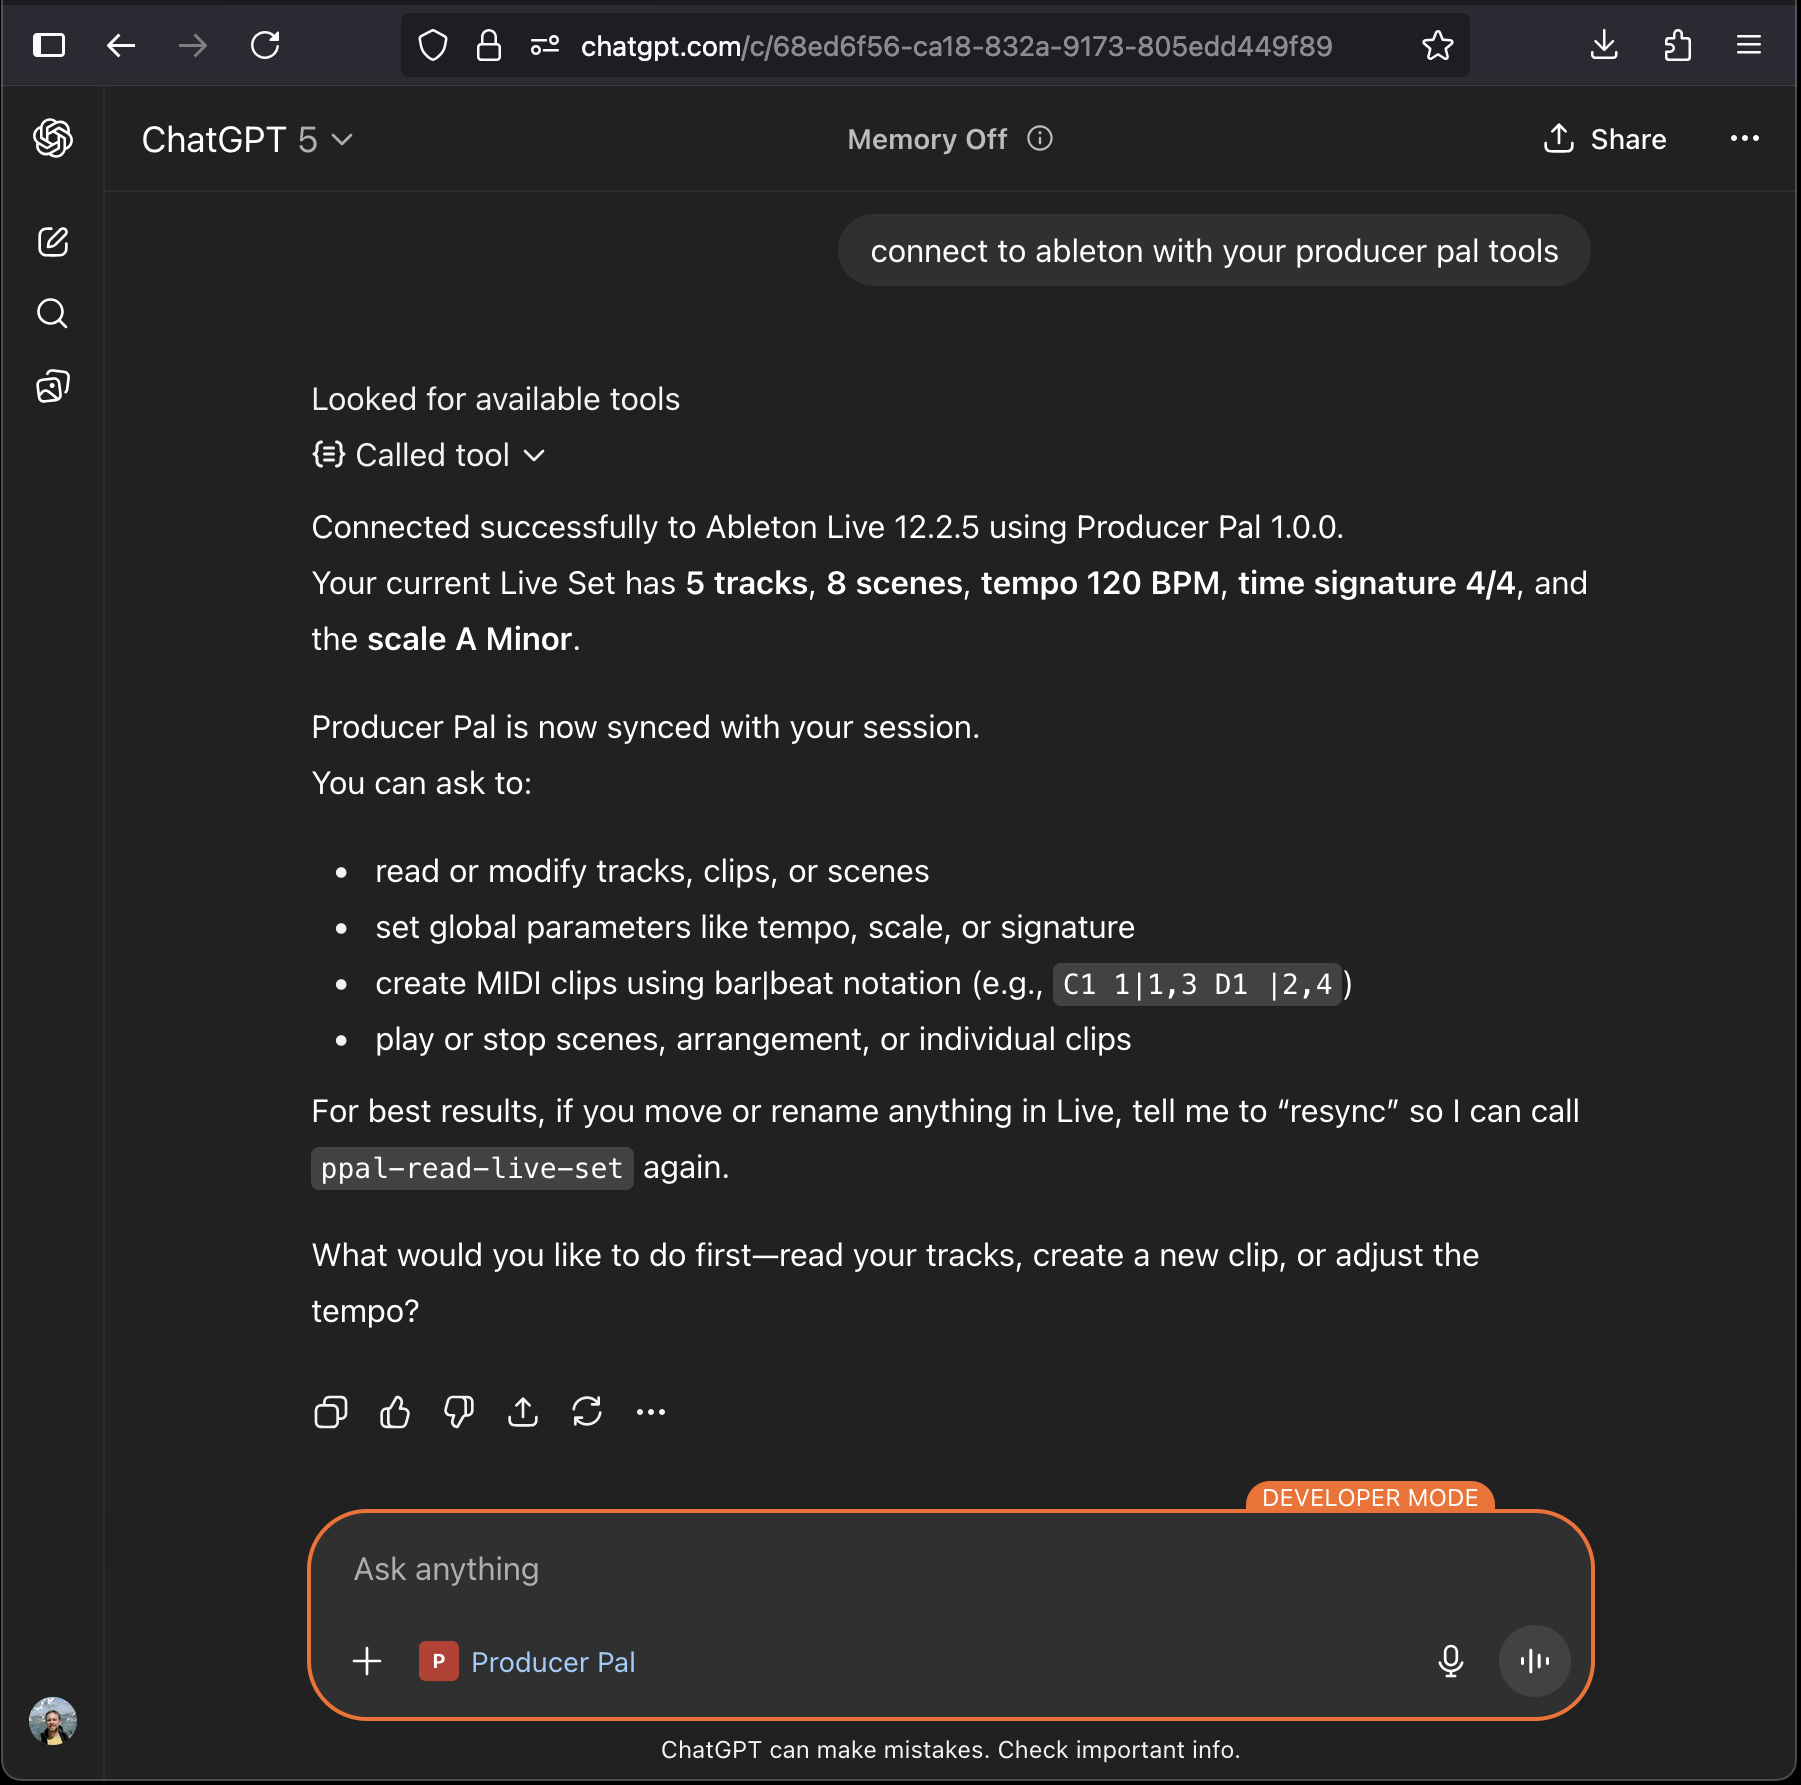Expand the Called tool details
Viewport: 1801px width, 1785px height.
[x=429, y=455]
